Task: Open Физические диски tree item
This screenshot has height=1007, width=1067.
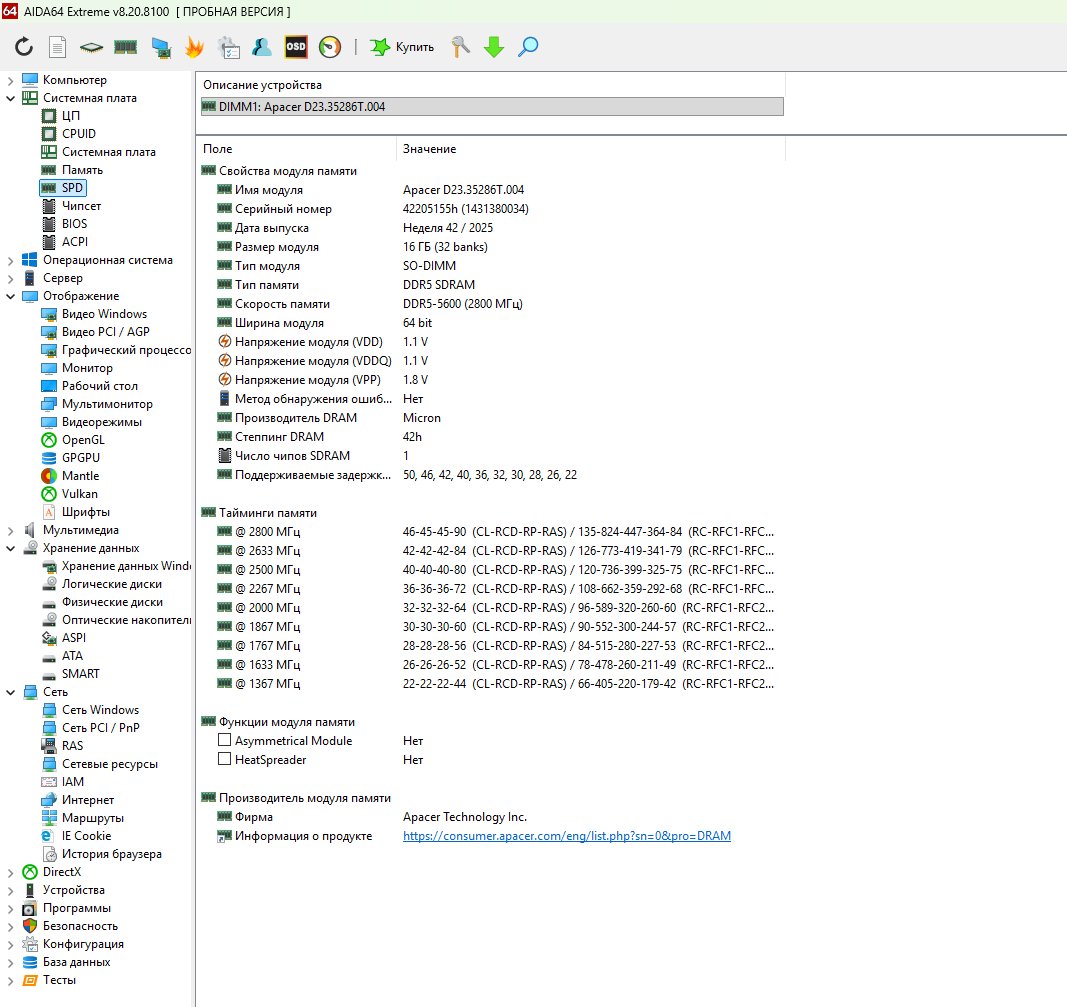Action: (x=112, y=602)
